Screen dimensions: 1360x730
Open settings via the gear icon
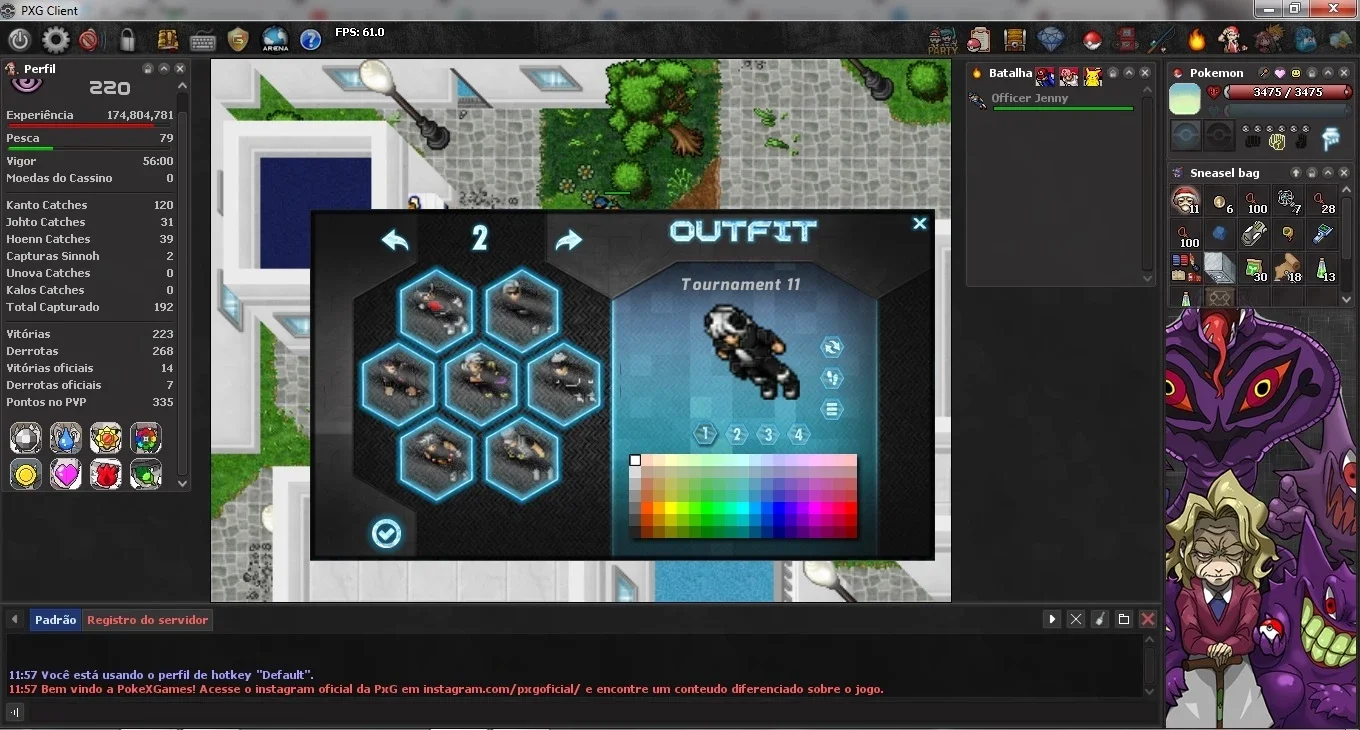tap(55, 40)
